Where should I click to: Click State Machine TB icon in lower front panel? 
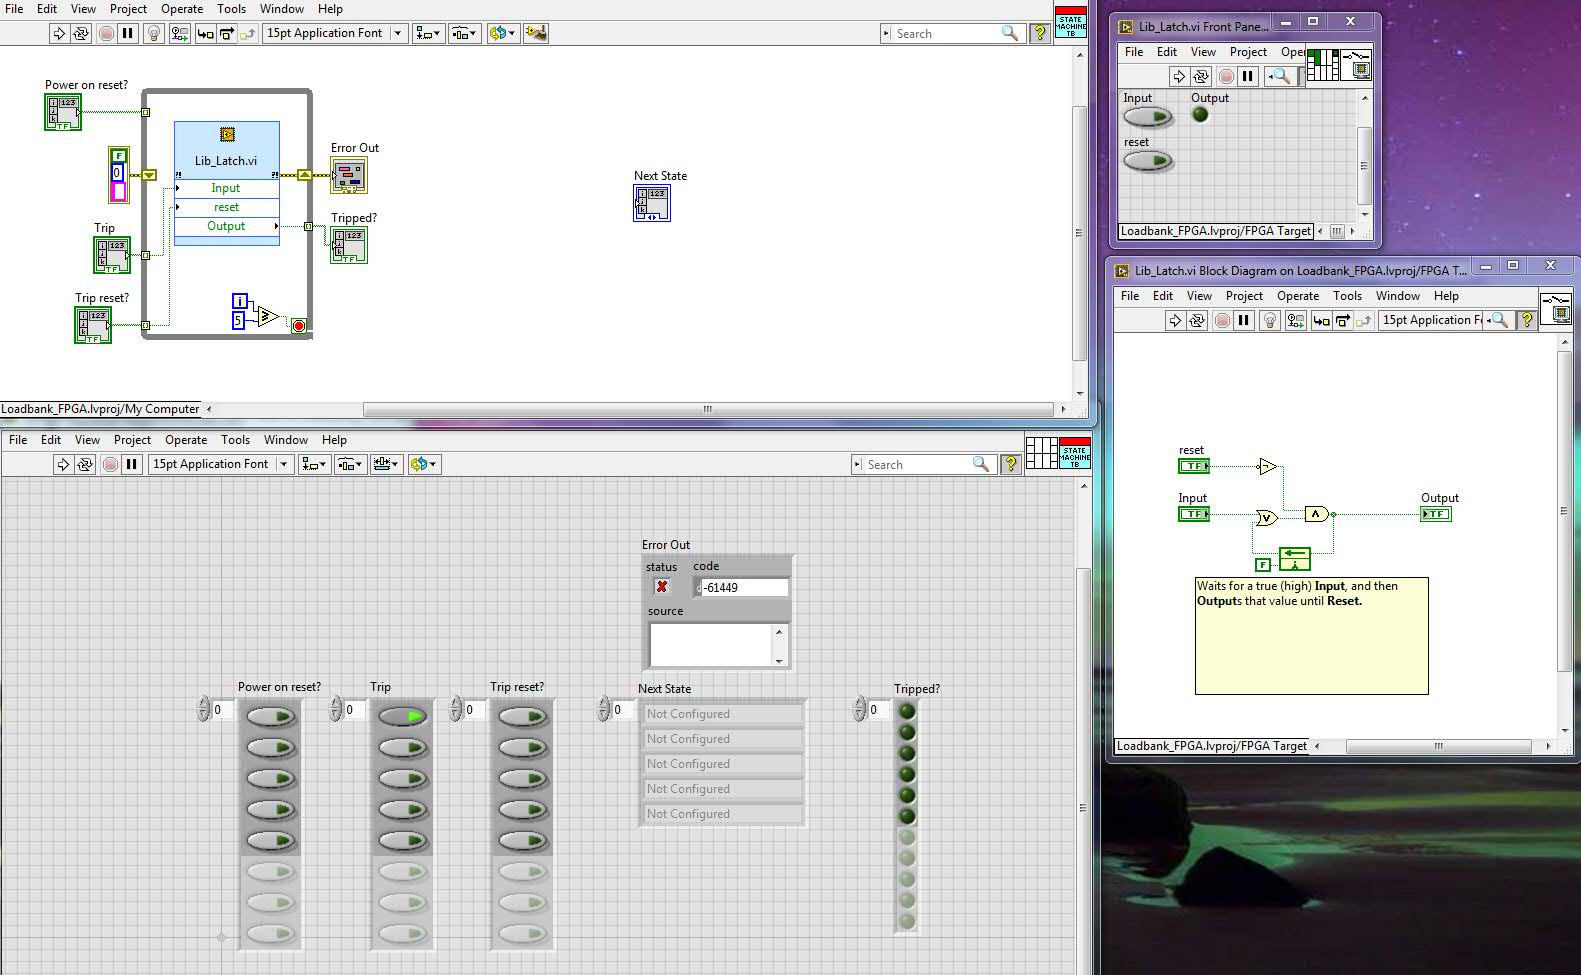(x=1075, y=453)
